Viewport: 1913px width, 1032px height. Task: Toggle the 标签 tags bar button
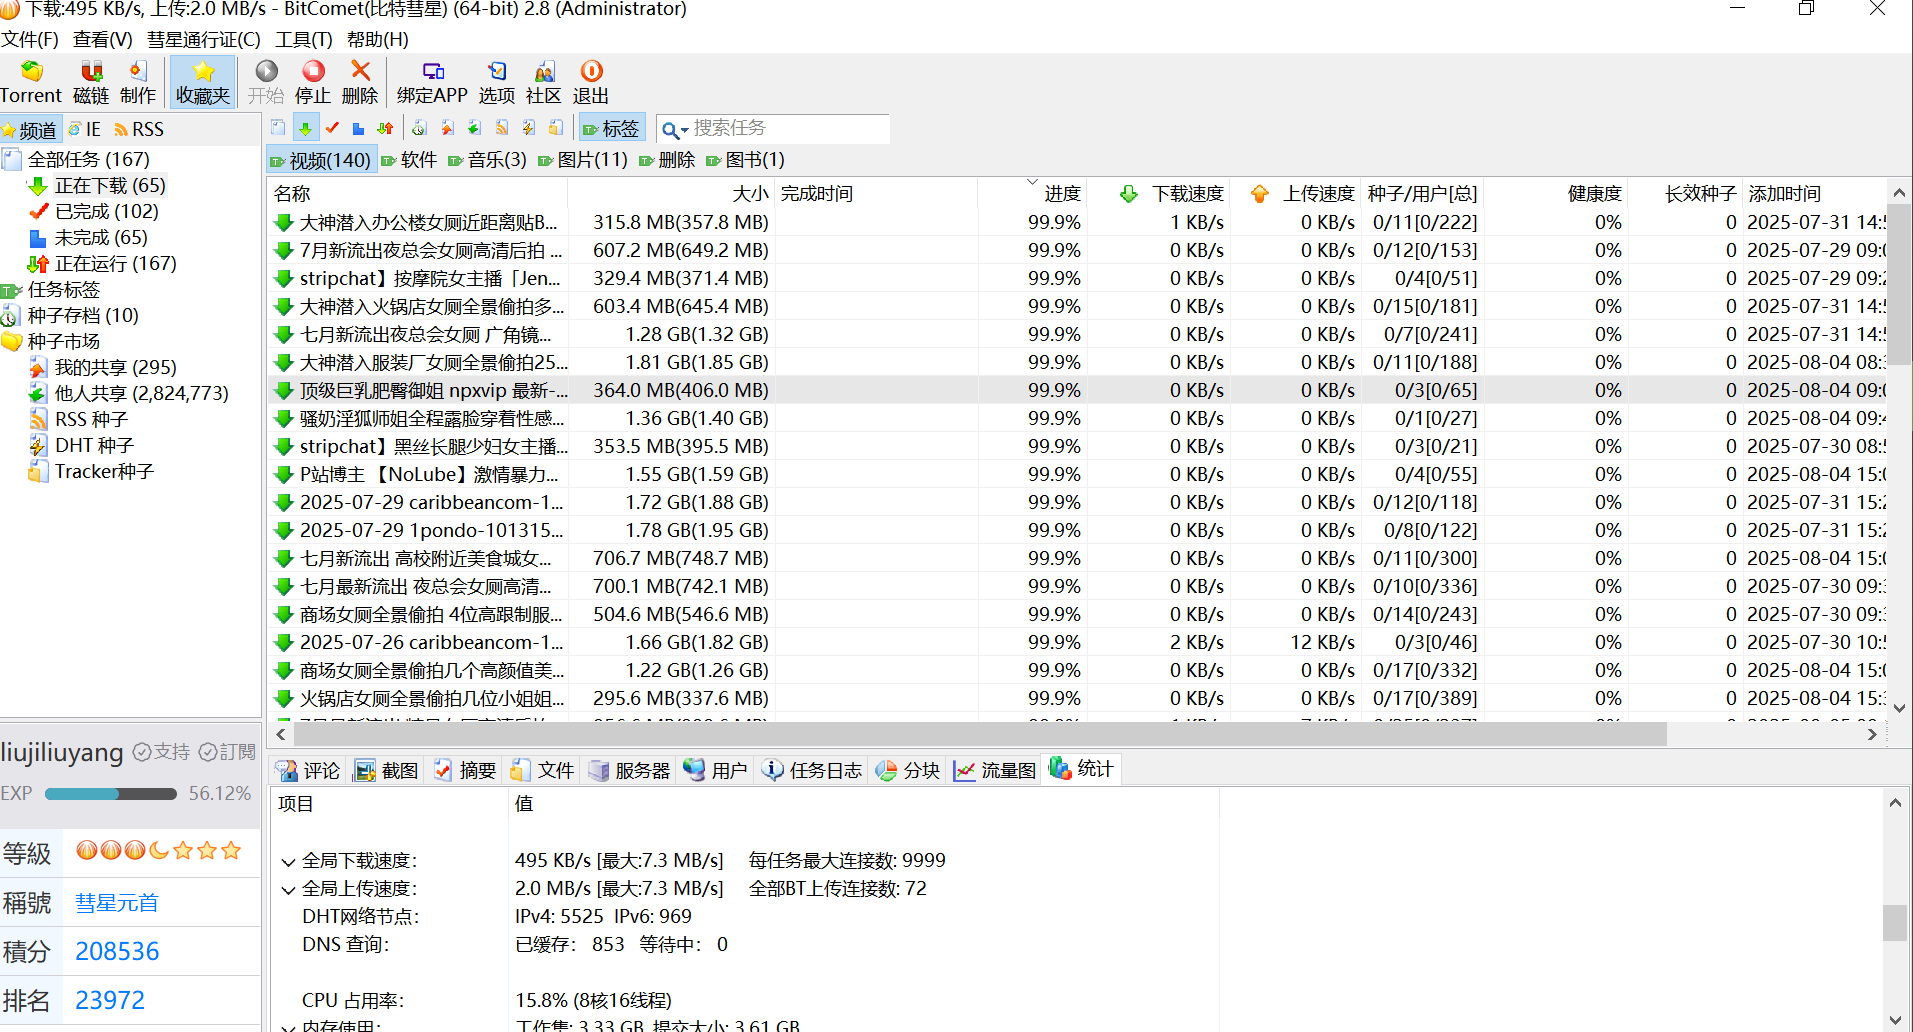point(611,129)
